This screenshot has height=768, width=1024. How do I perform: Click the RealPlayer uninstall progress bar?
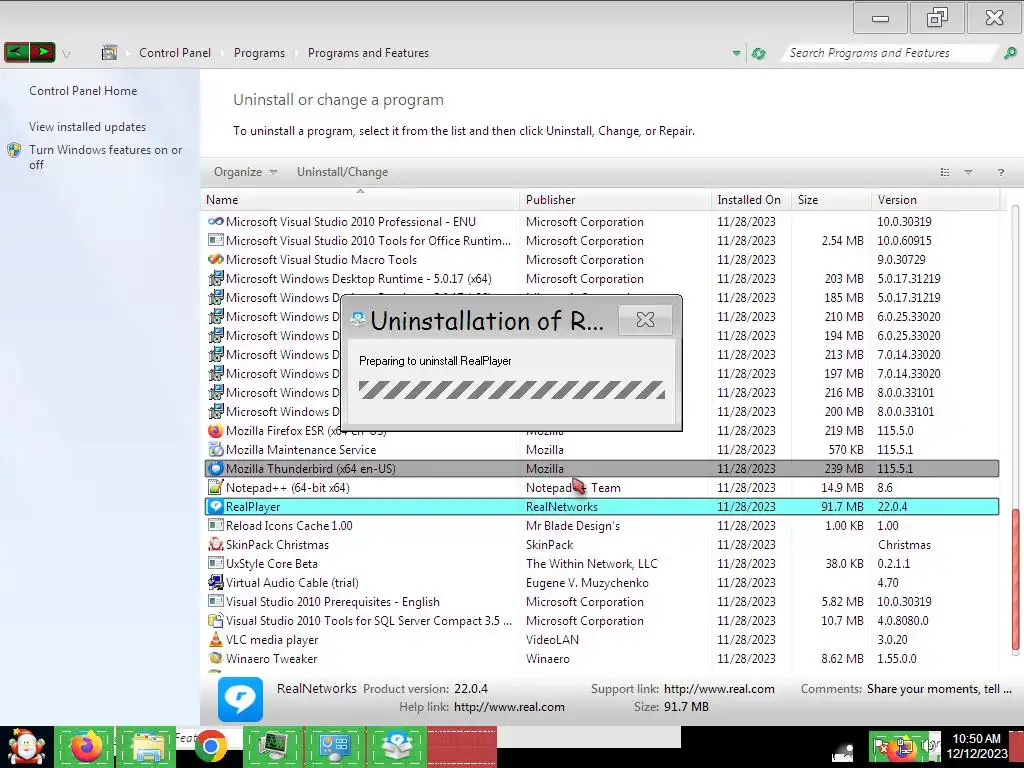(x=512, y=390)
